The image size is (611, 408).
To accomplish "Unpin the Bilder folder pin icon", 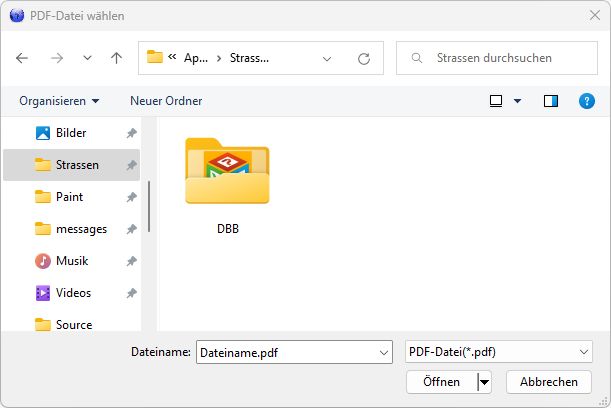I will pos(132,133).
